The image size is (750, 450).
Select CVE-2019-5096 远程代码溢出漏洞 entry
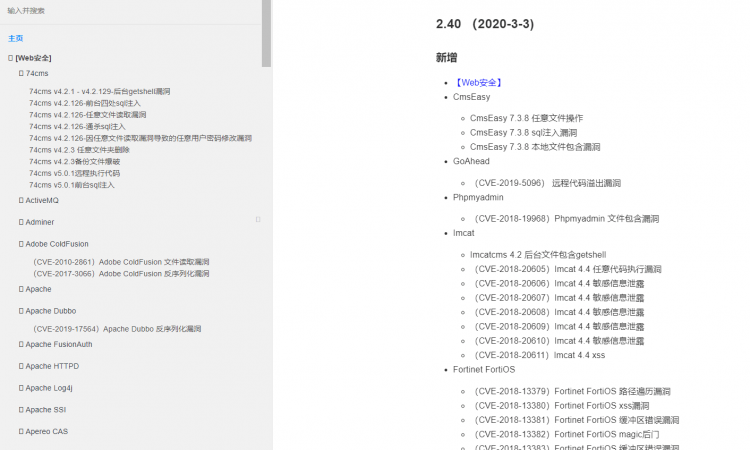(545, 183)
